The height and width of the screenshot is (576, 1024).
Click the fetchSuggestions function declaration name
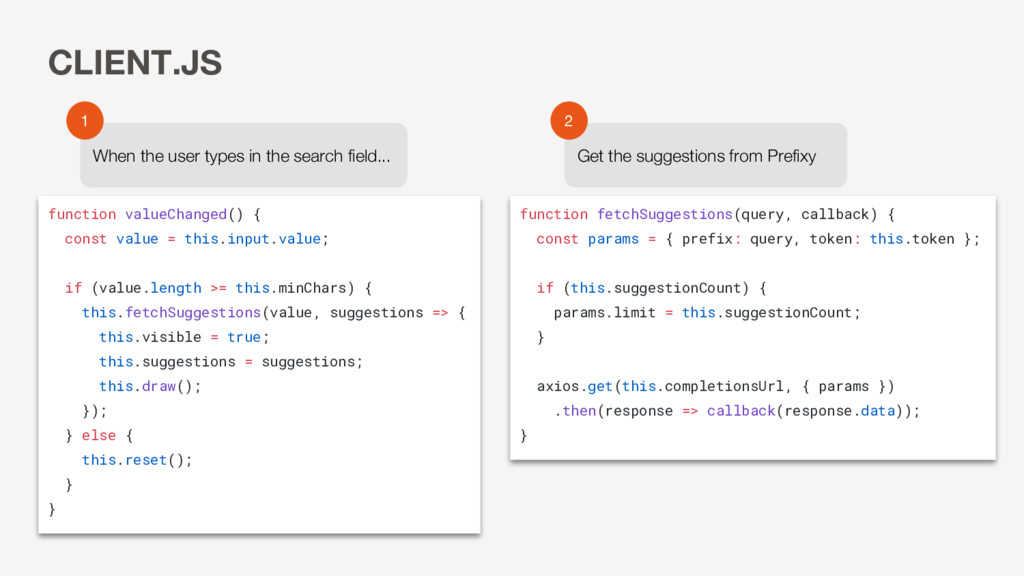pos(665,214)
